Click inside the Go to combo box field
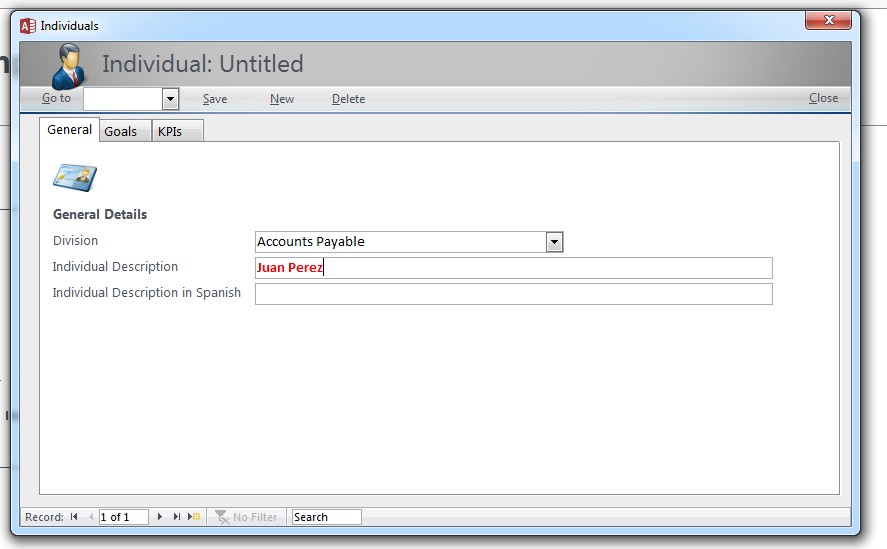This screenshot has width=887, height=549. (x=123, y=99)
